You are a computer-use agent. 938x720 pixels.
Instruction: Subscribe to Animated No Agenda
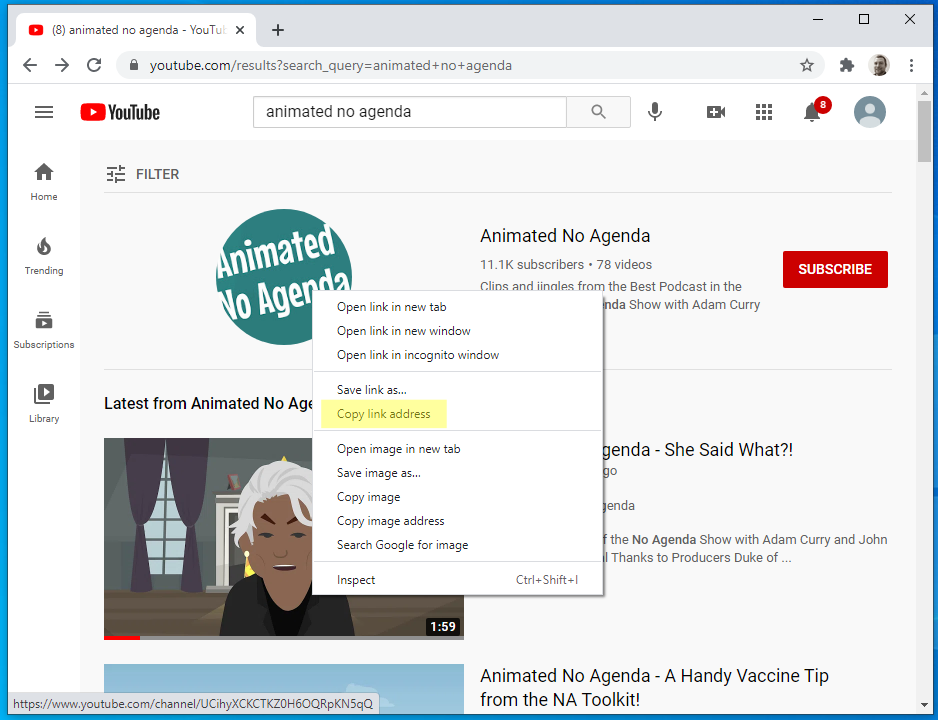tap(835, 269)
